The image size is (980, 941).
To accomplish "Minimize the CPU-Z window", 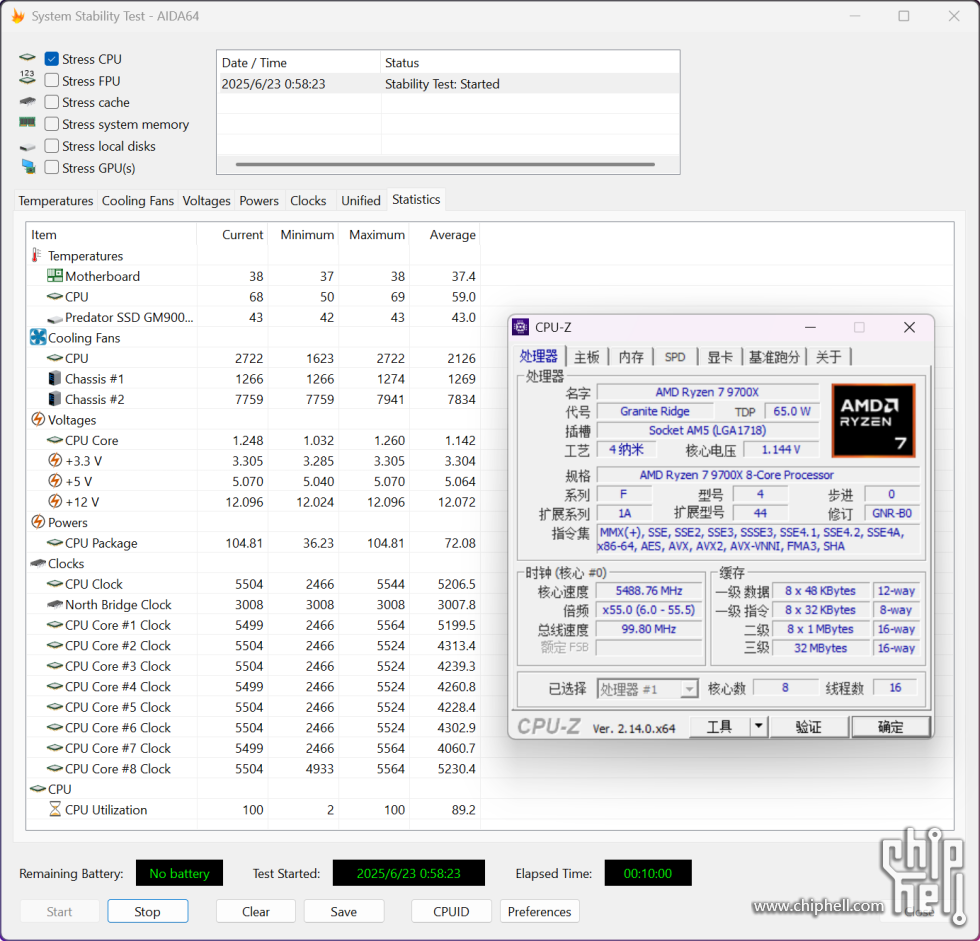I will 811,327.
